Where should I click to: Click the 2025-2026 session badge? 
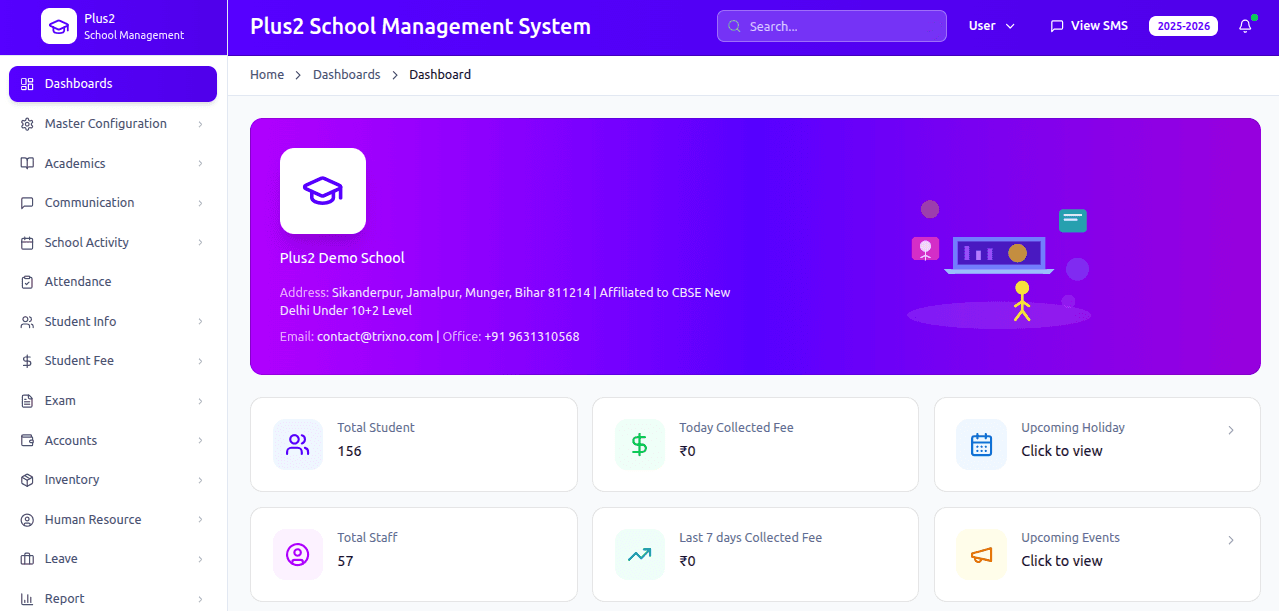[1183, 26]
